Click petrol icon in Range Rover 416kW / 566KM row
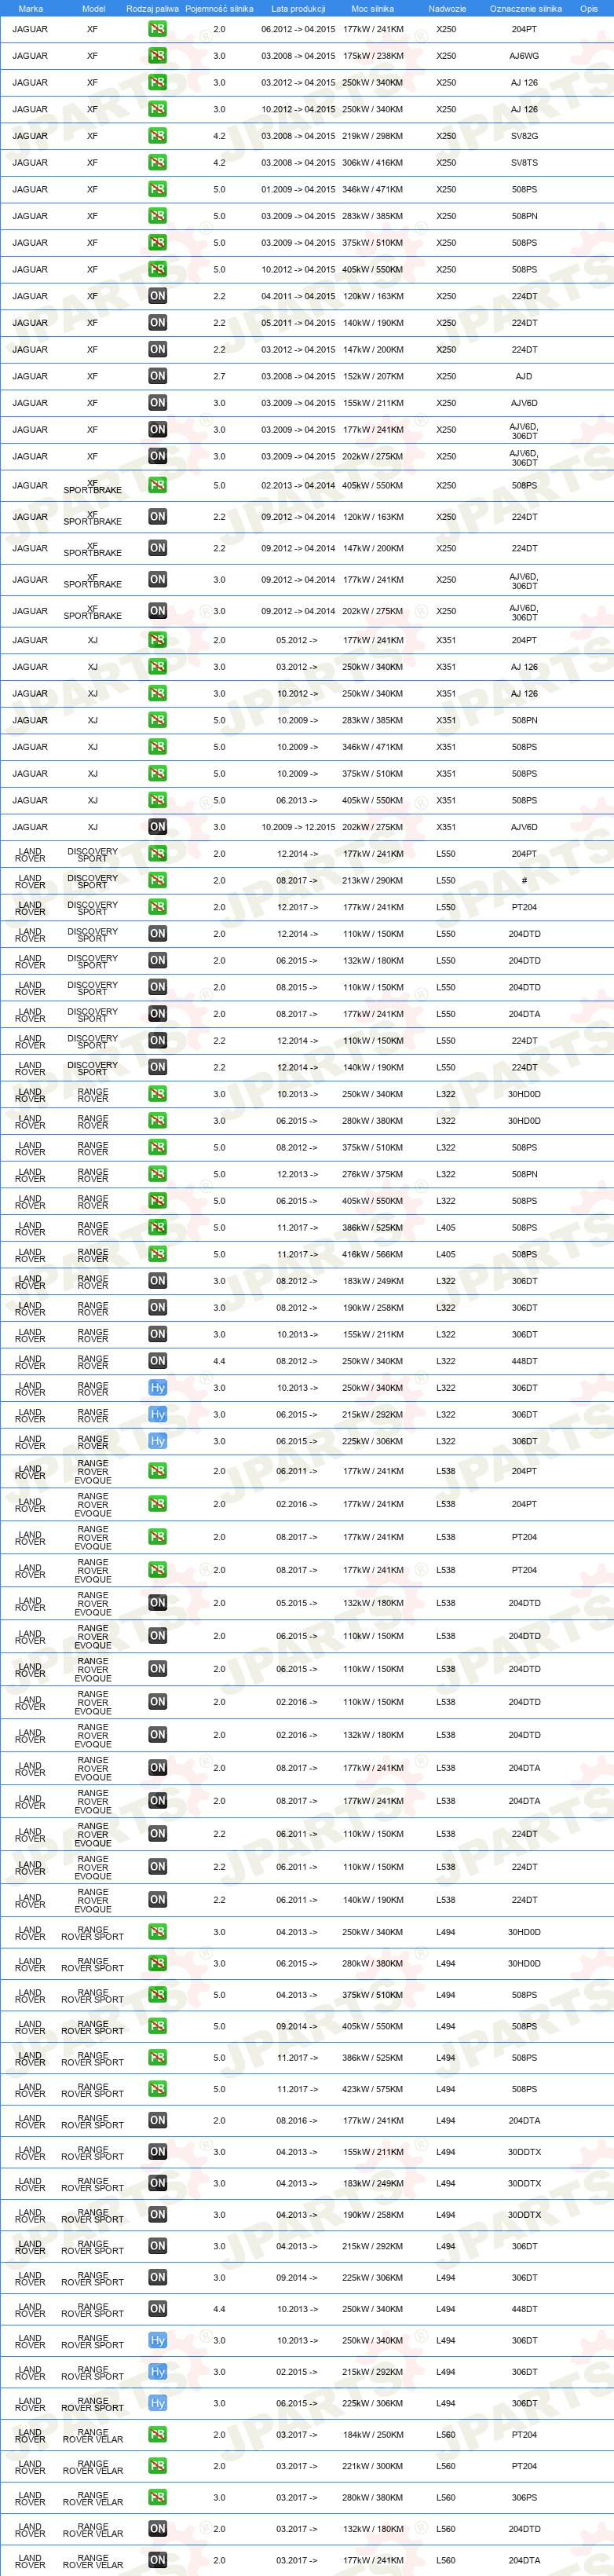The height and width of the screenshot is (2576, 614). pyautogui.click(x=157, y=1254)
